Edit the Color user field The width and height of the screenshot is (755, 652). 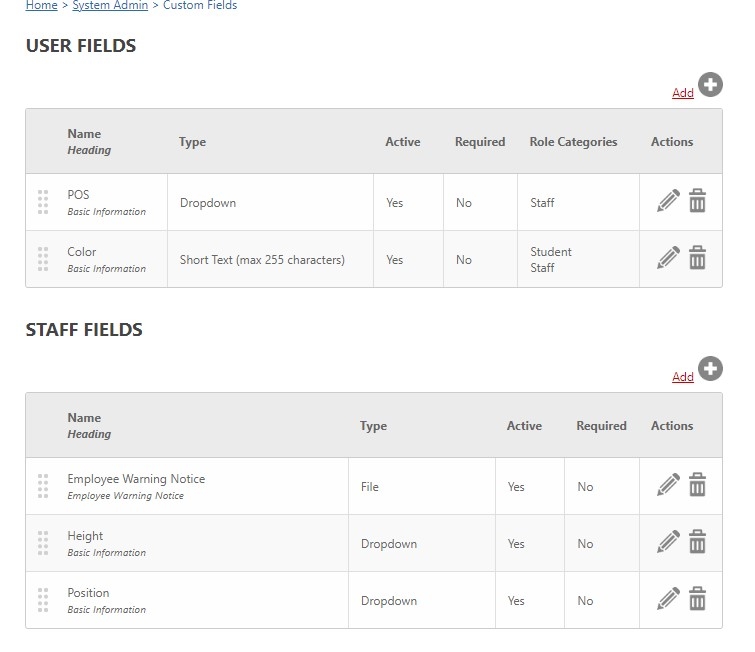(668, 258)
